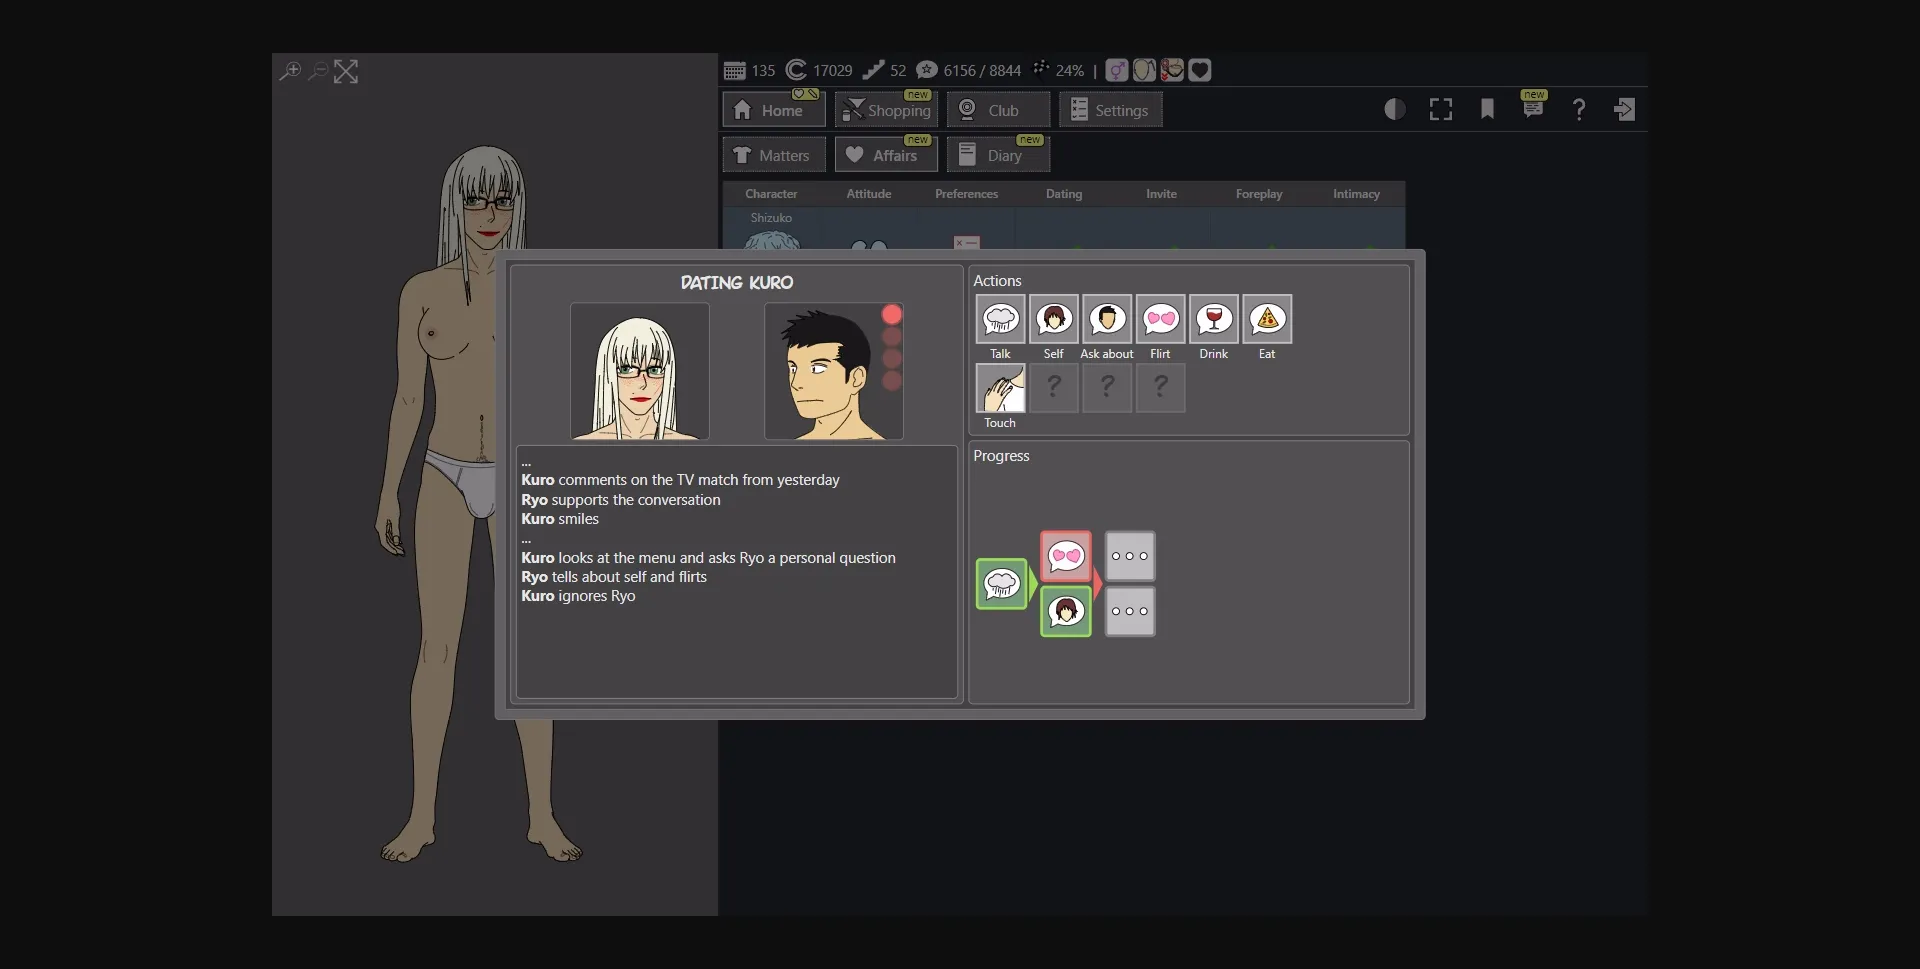Switch to the Club tab
The width and height of the screenshot is (1920, 969).
click(997, 109)
